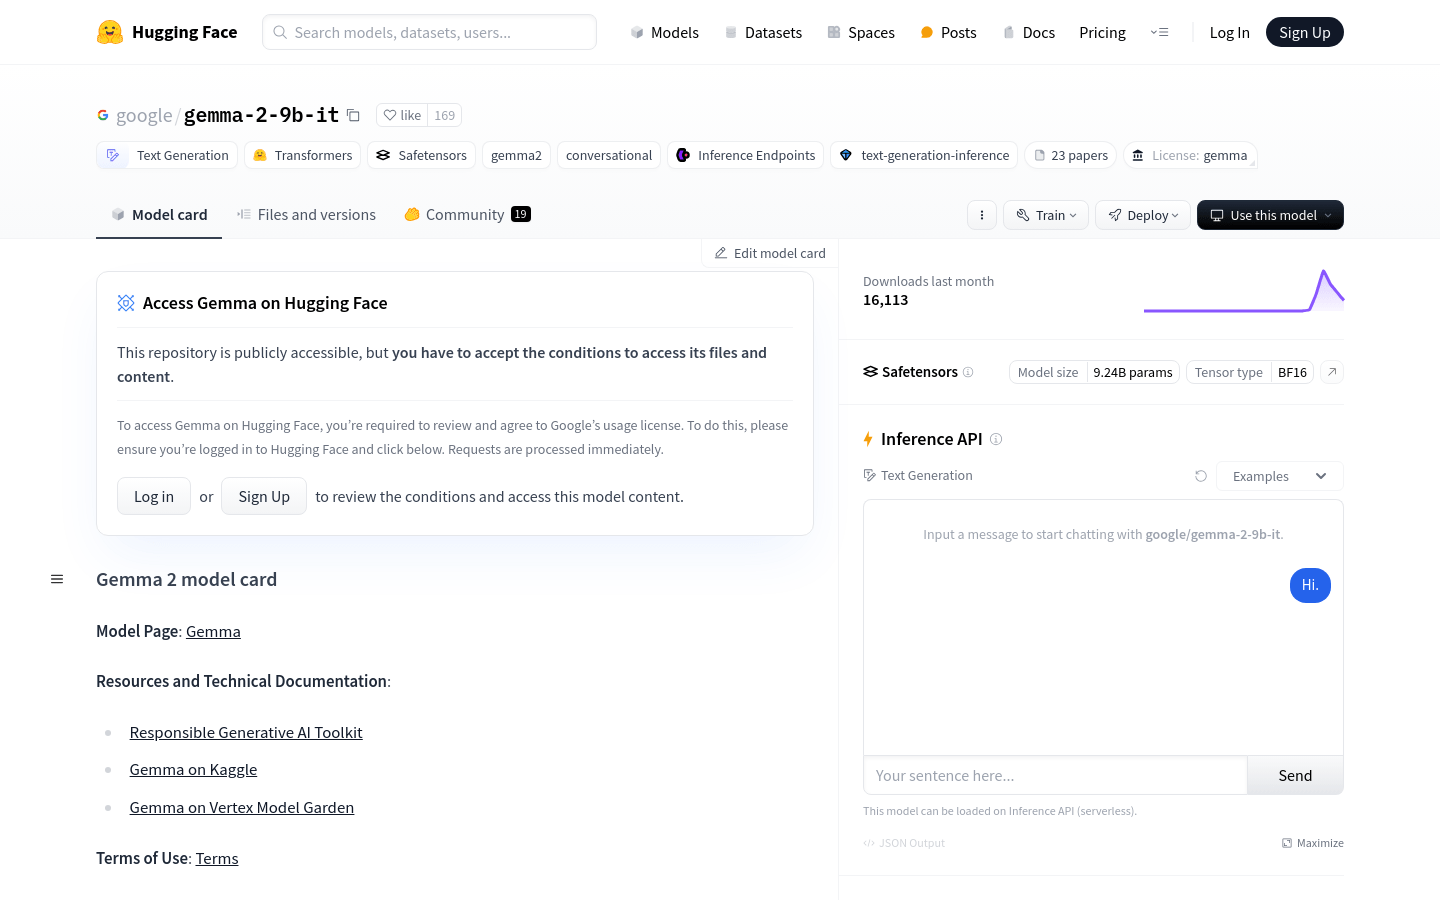
Task: Open Gemma on Kaggle link
Action: pos(193,769)
